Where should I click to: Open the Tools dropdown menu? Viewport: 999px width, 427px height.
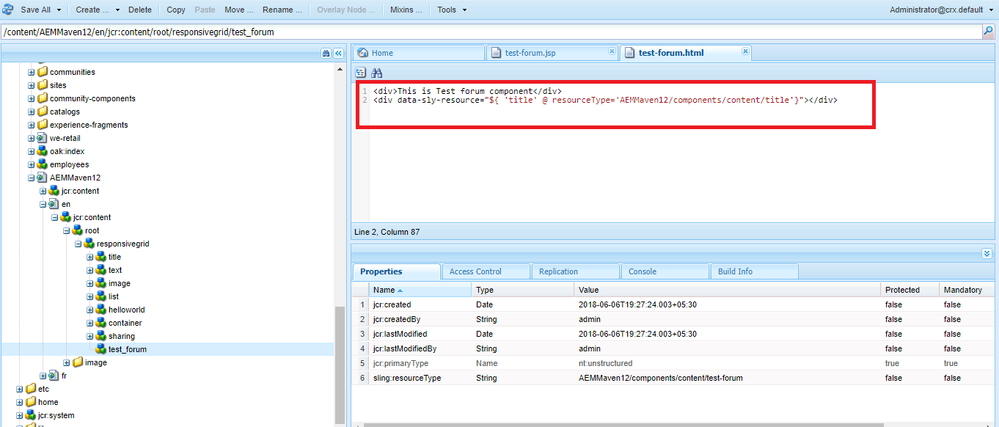[452, 10]
